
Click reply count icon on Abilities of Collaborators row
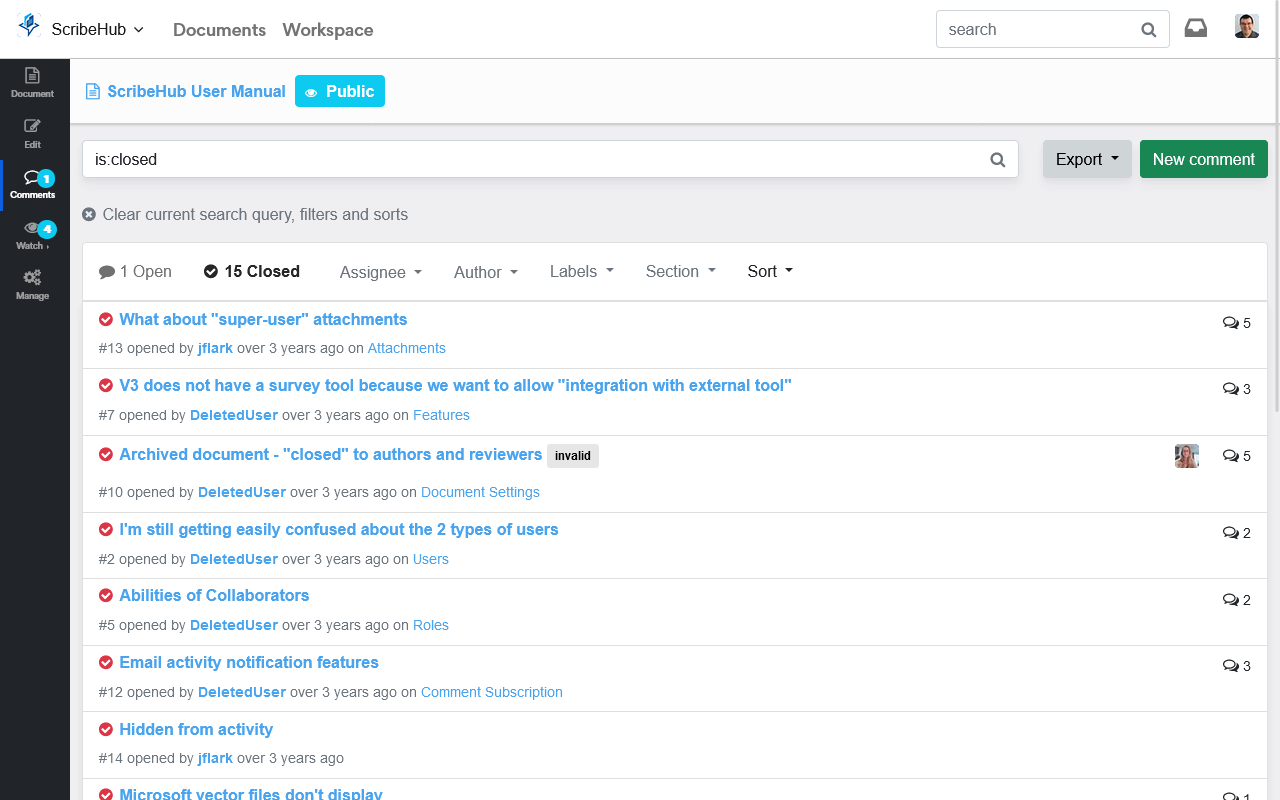(1230, 600)
